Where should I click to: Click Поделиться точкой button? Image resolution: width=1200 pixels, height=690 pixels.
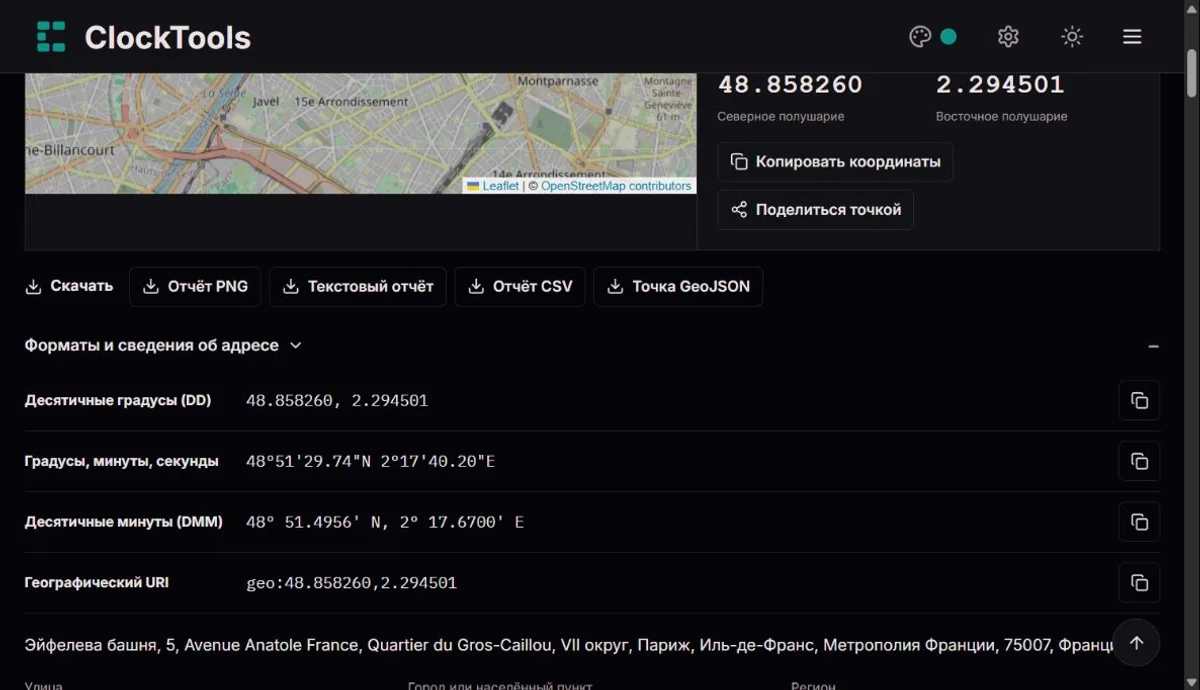pos(815,210)
